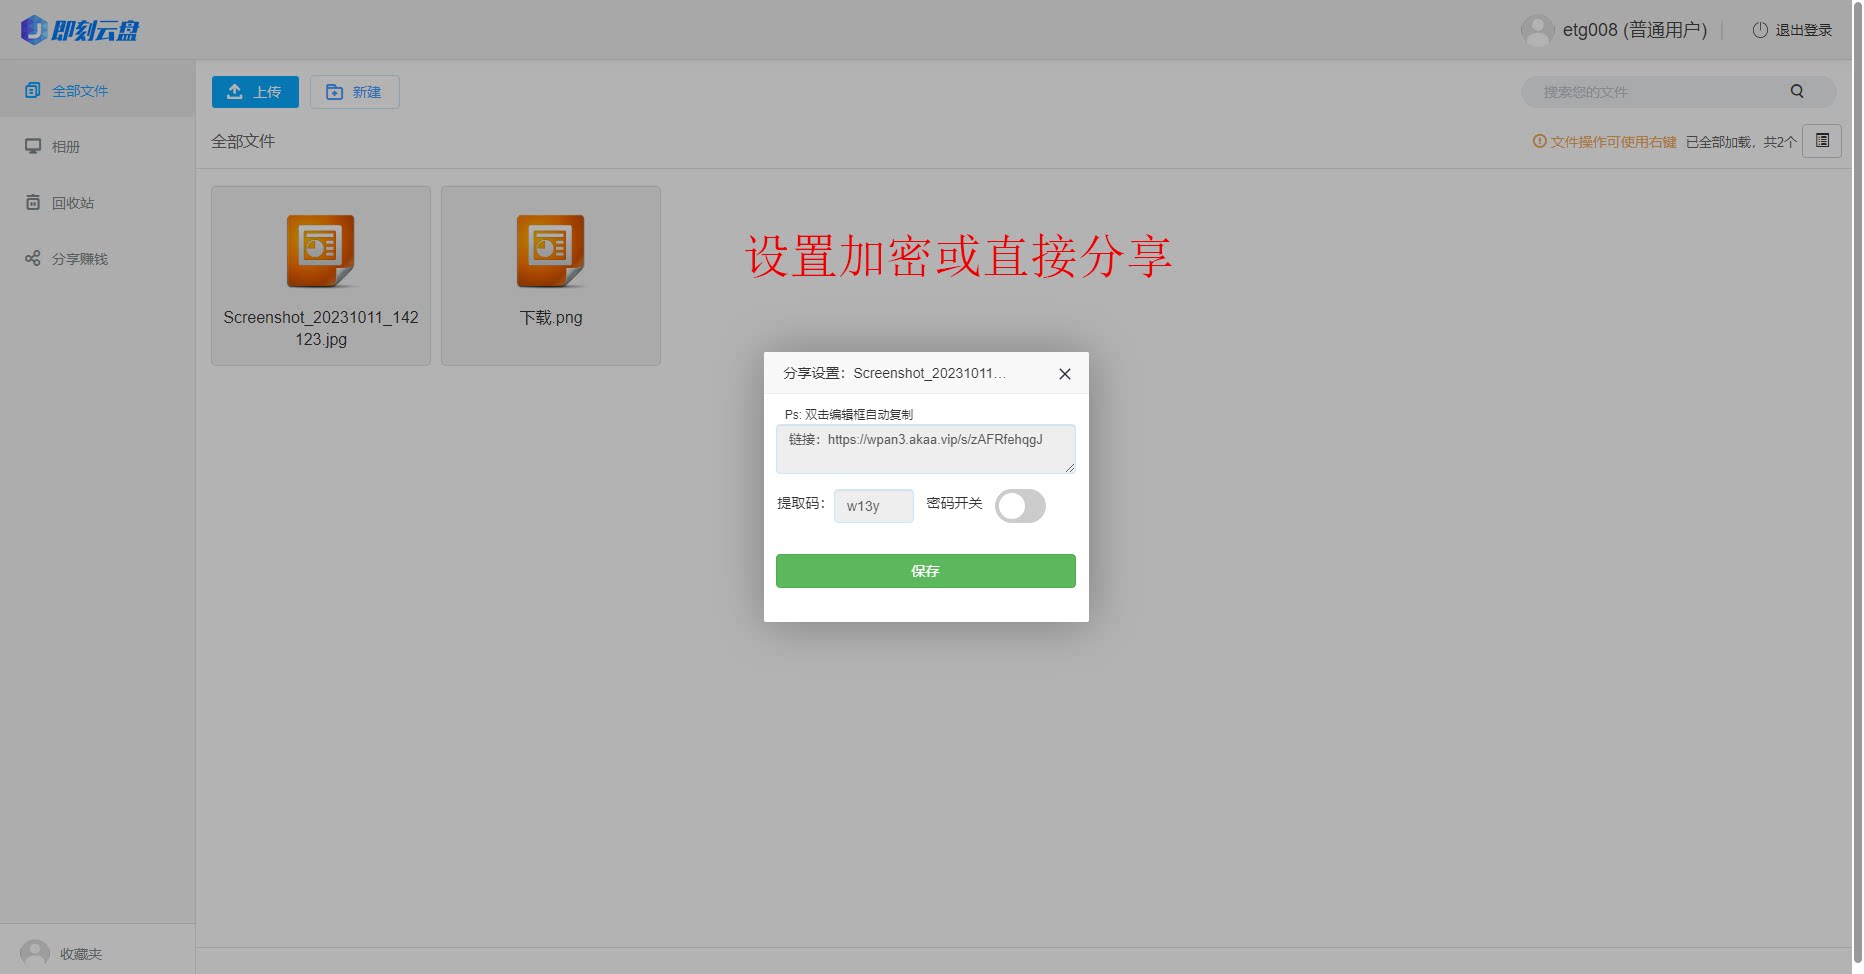Switch to 全部文件 breadcrumb view
Viewport: 1864px width, 974px height.
(x=243, y=141)
